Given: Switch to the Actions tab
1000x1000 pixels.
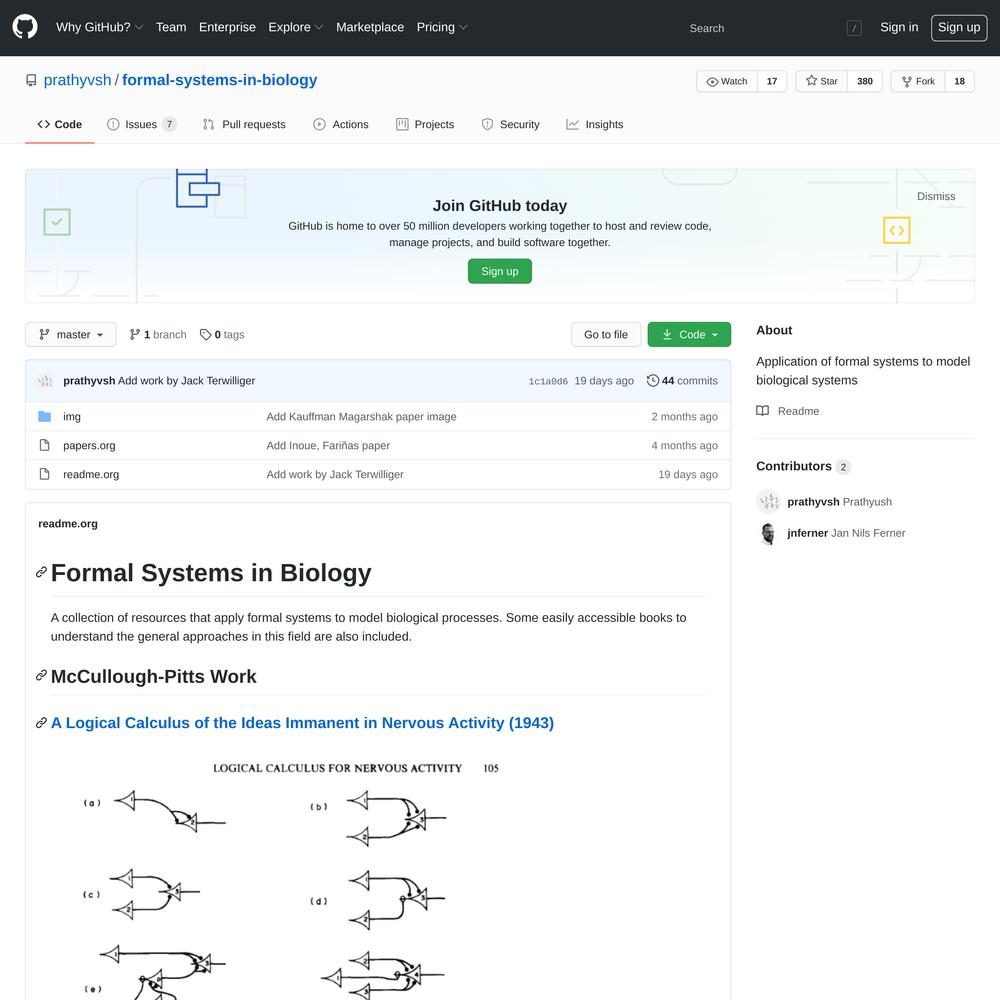Looking at the screenshot, I should click(341, 124).
